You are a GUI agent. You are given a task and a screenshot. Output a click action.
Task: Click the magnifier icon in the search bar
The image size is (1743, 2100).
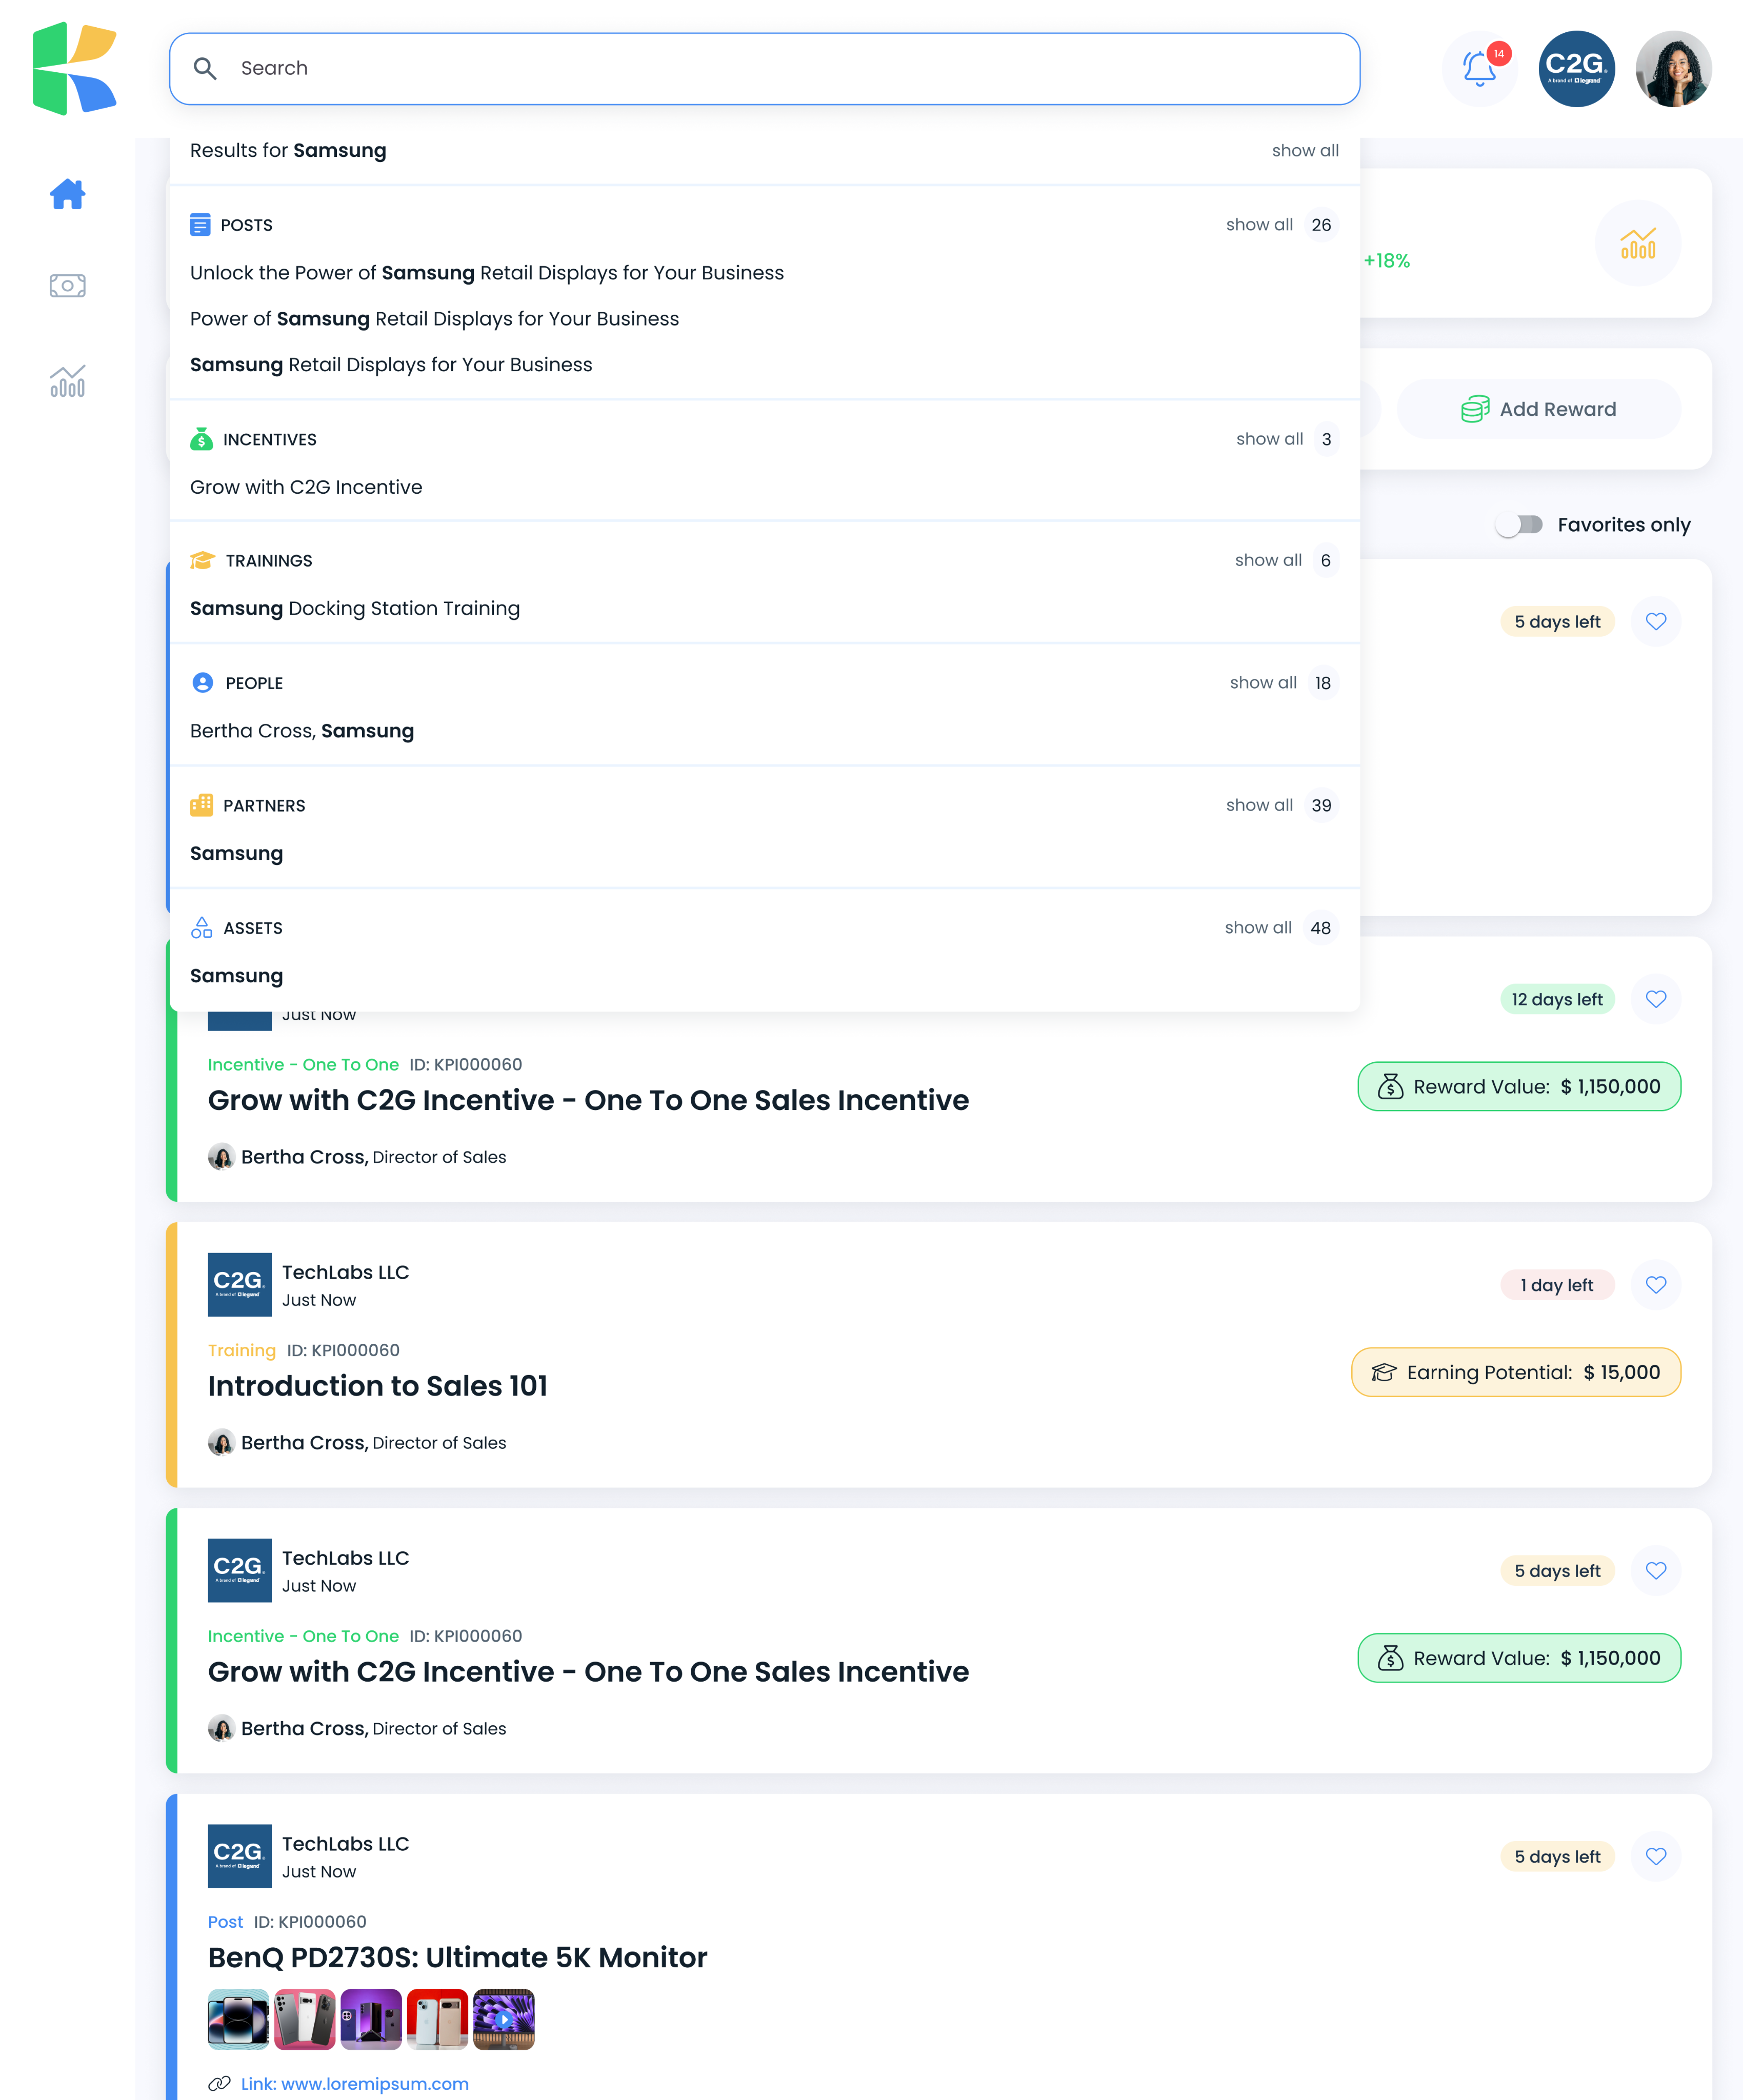pos(205,68)
